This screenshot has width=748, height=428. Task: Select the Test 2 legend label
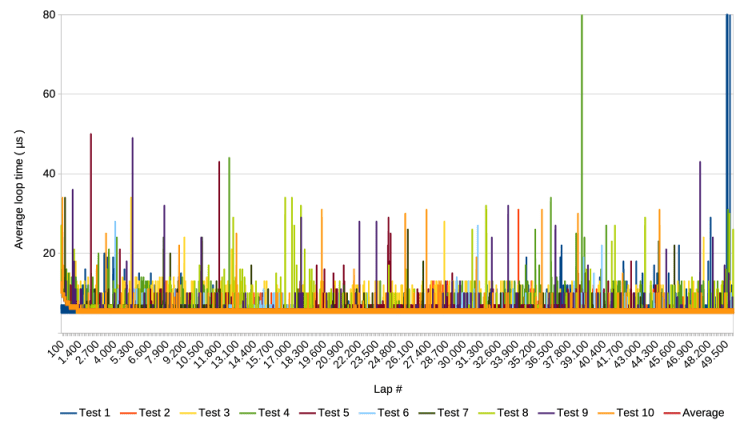coord(154,412)
